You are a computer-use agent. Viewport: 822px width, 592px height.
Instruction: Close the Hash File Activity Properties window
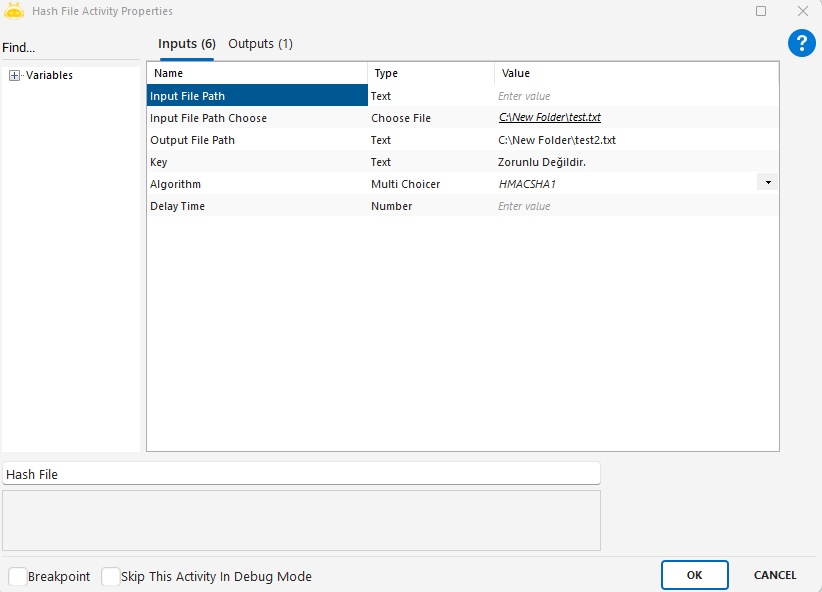tap(802, 11)
